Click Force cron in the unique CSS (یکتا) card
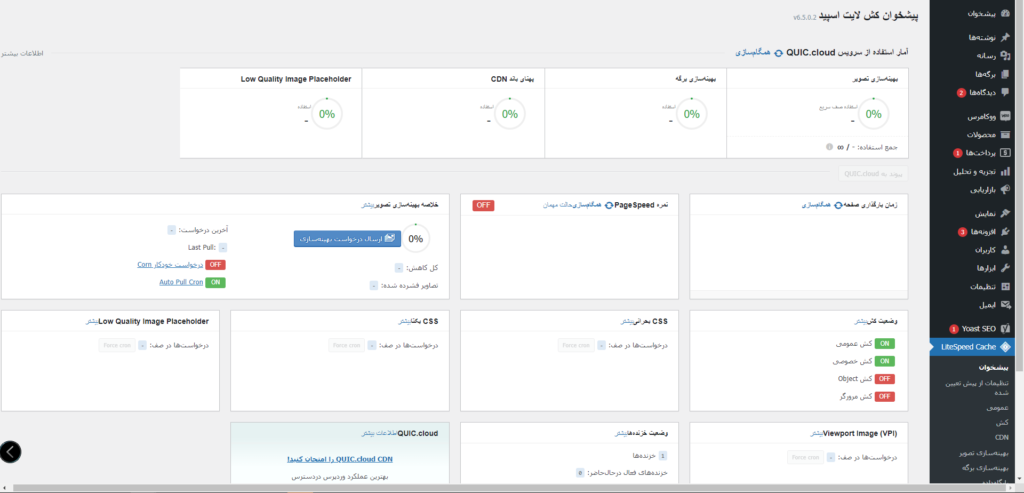1024x493 pixels. click(x=347, y=345)
